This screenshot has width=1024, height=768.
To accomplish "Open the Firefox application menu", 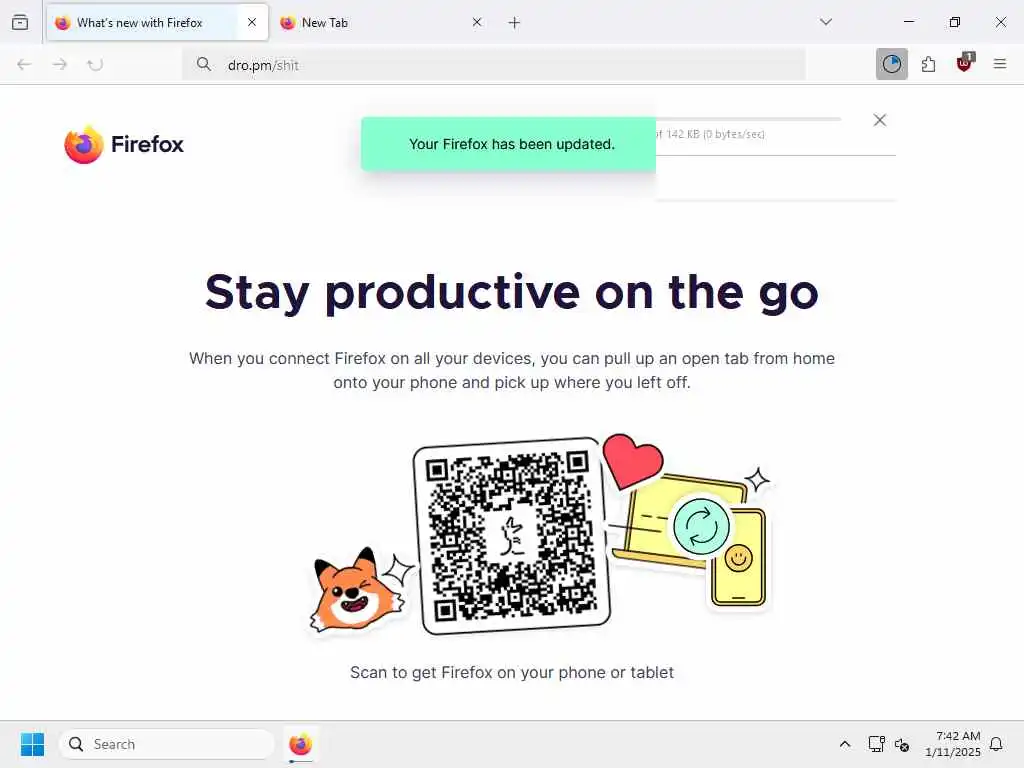I will [1000, 64].
